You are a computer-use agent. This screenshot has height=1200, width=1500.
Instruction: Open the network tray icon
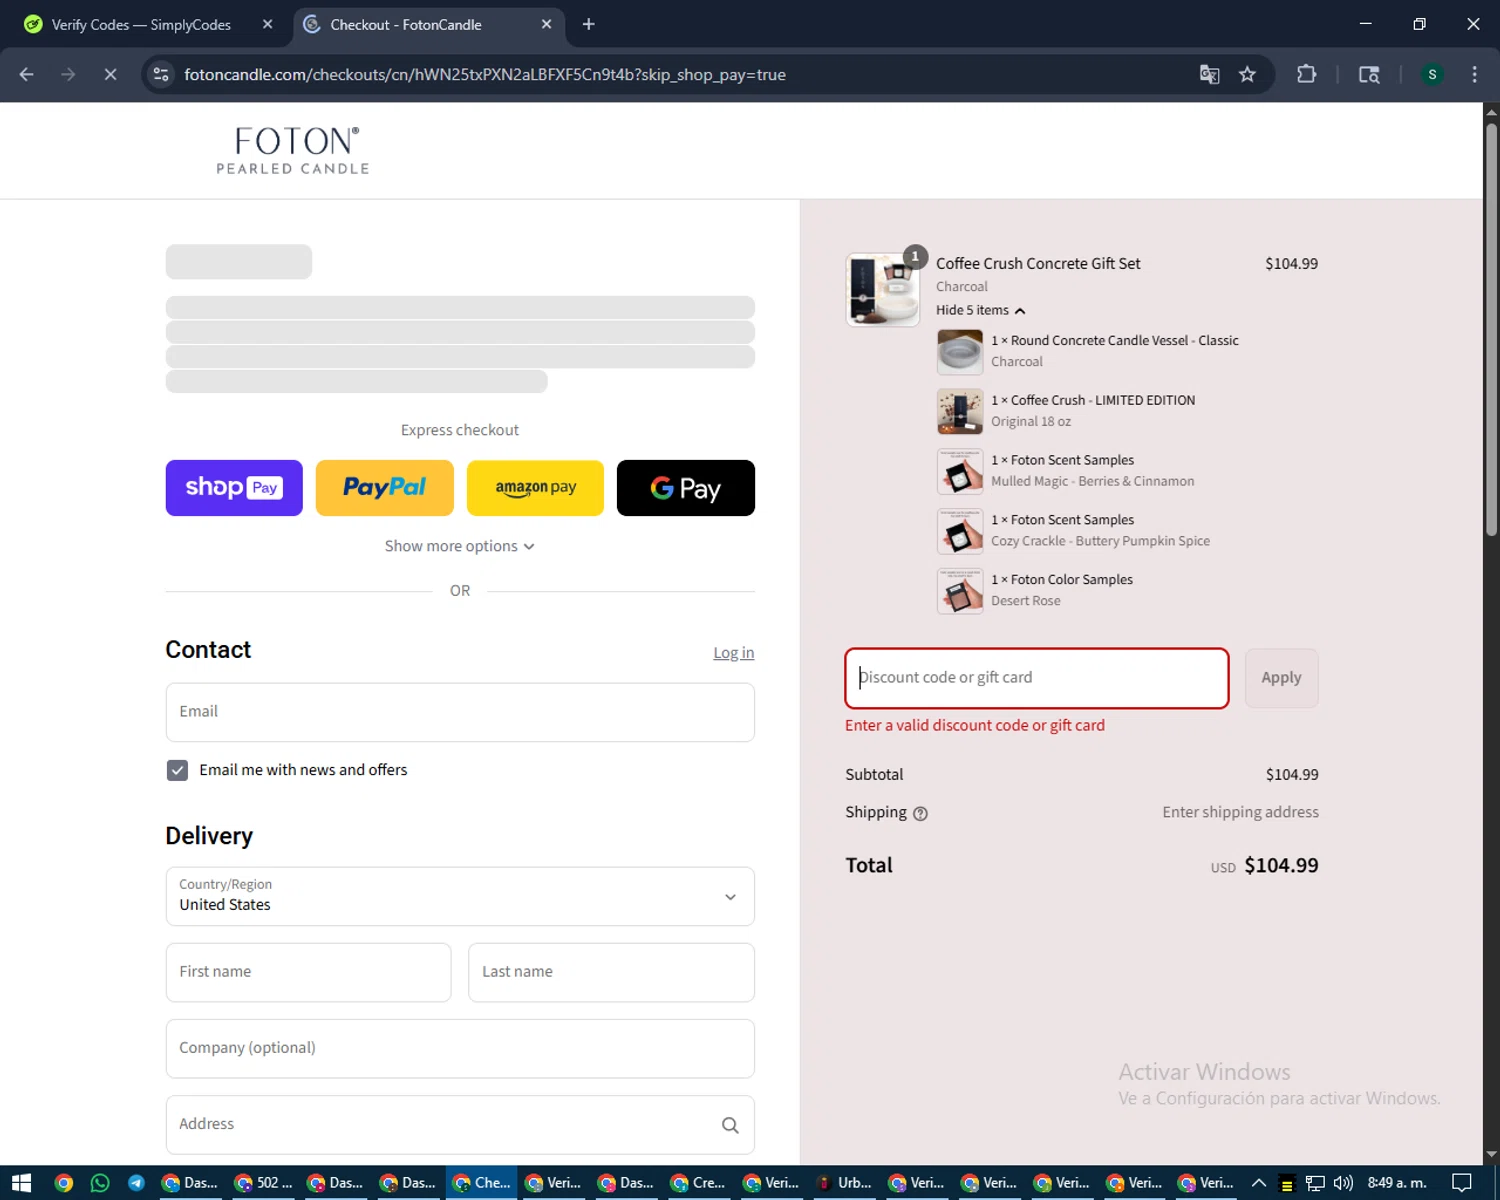(1315, 1183)
